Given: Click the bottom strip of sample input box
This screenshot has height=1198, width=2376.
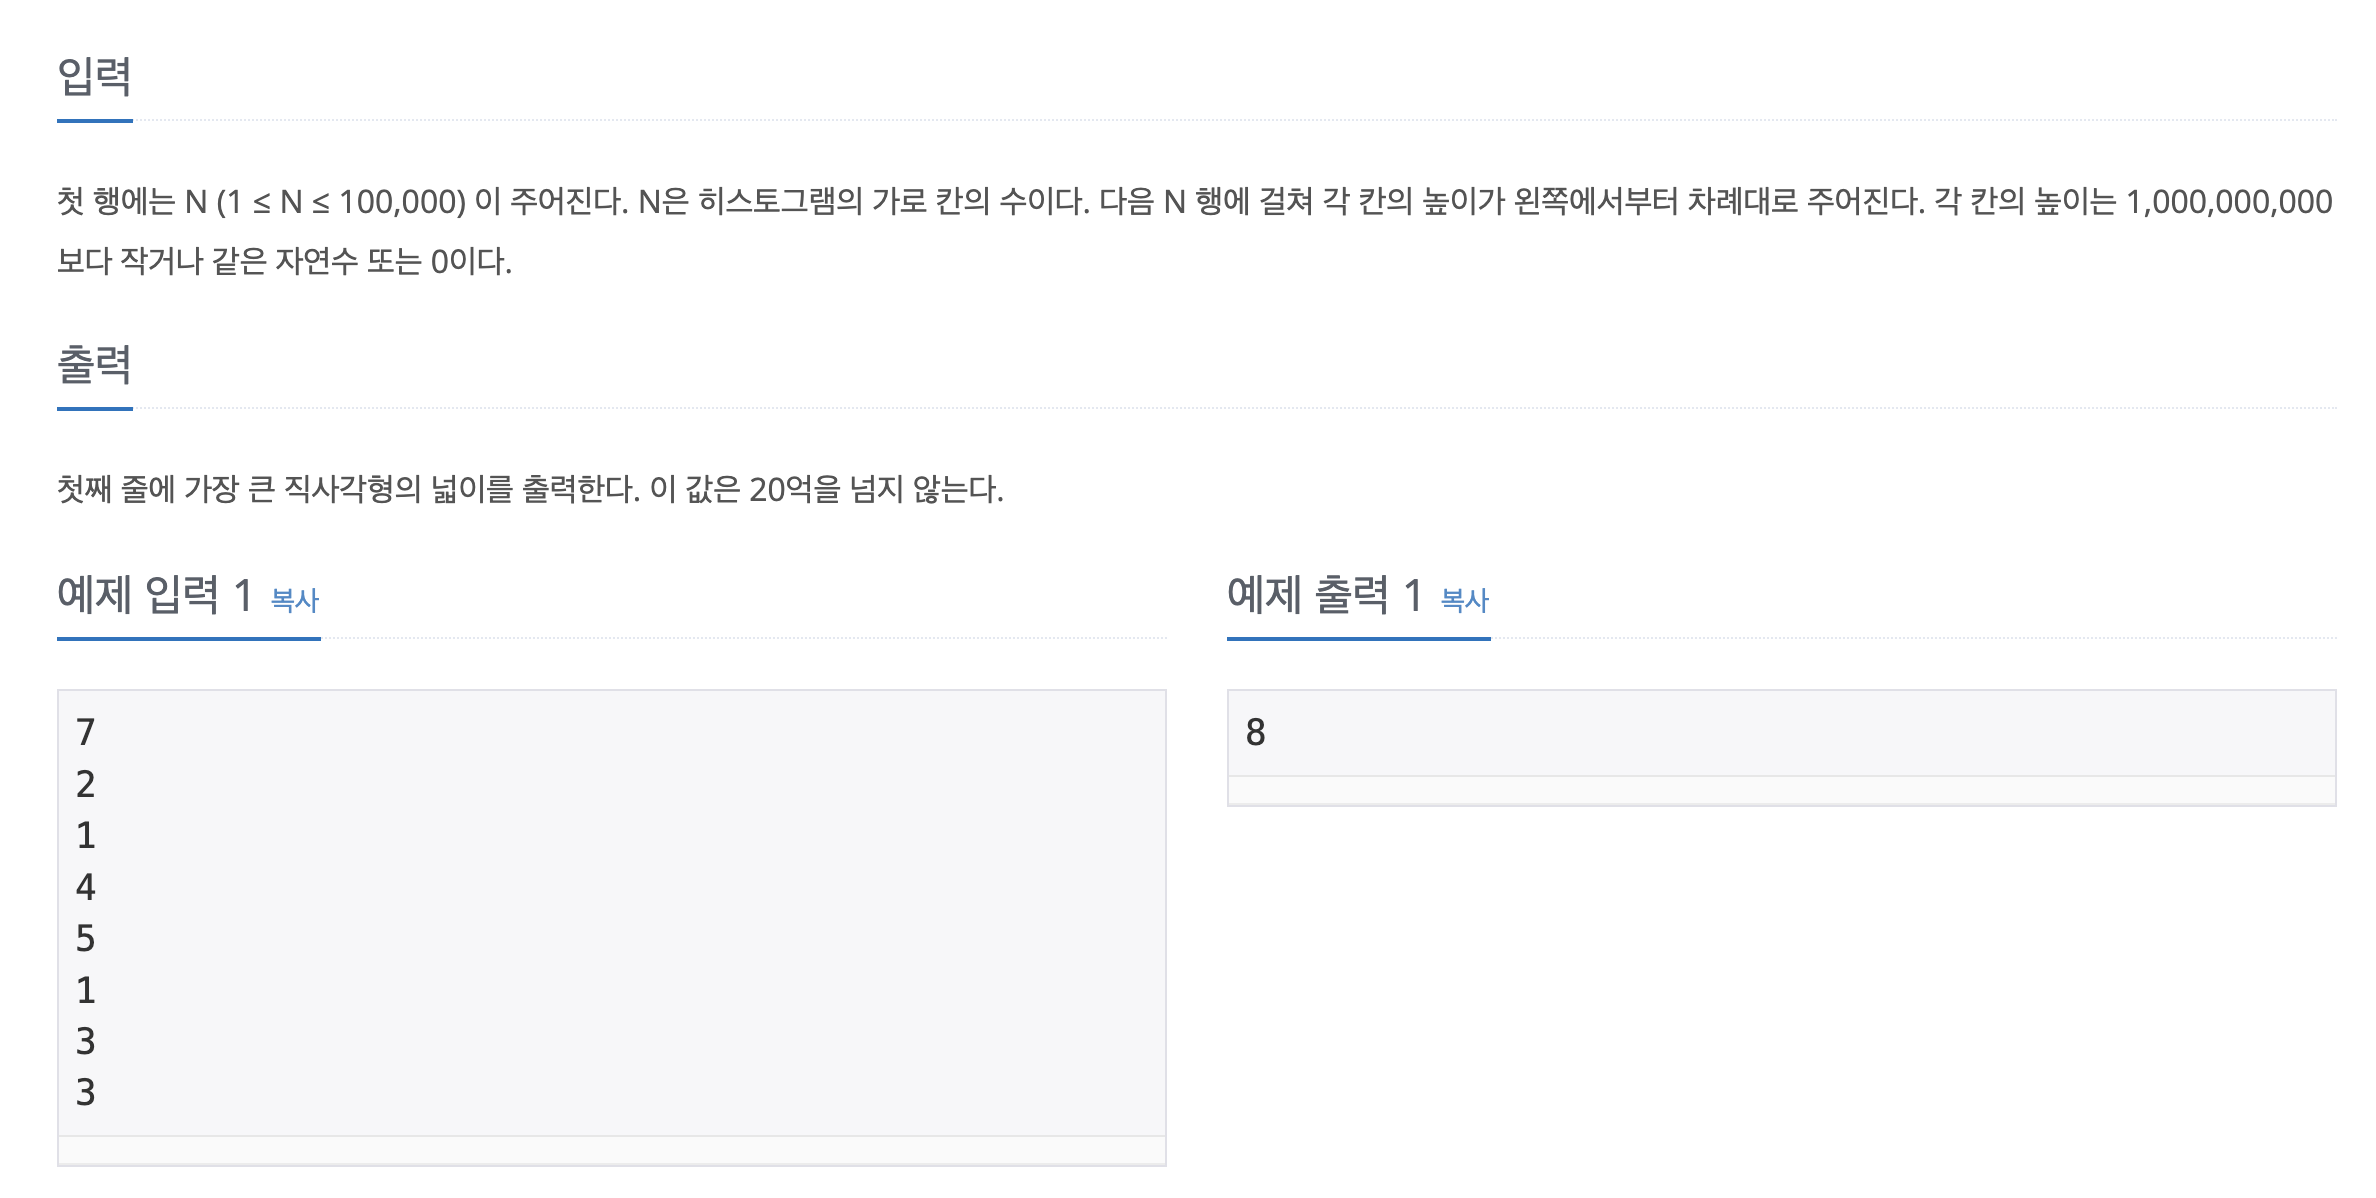Looking at the screenshot, I should pos(612,1150).
